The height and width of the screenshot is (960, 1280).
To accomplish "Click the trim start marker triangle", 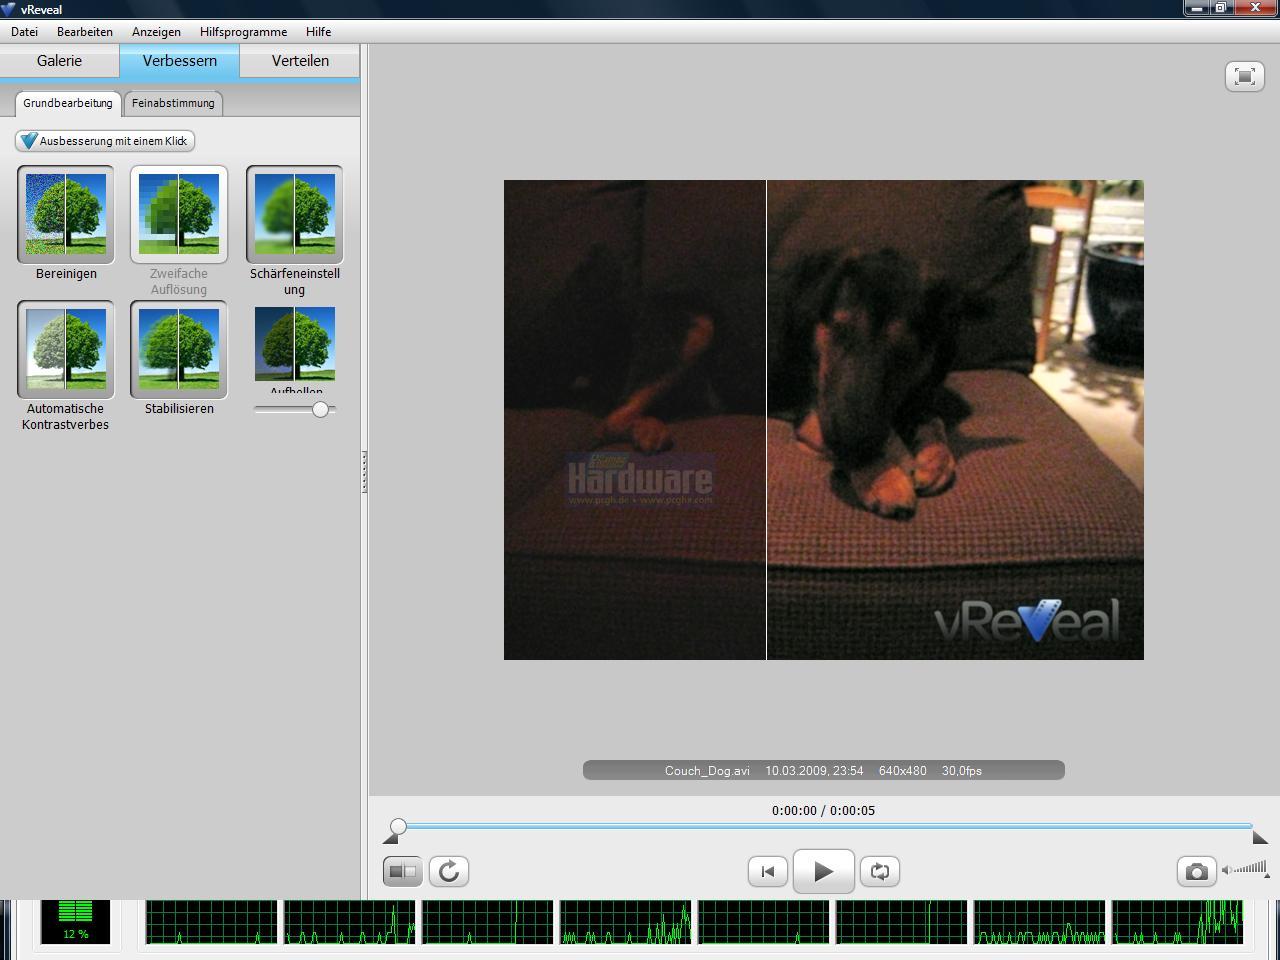I will click(390, 838).
